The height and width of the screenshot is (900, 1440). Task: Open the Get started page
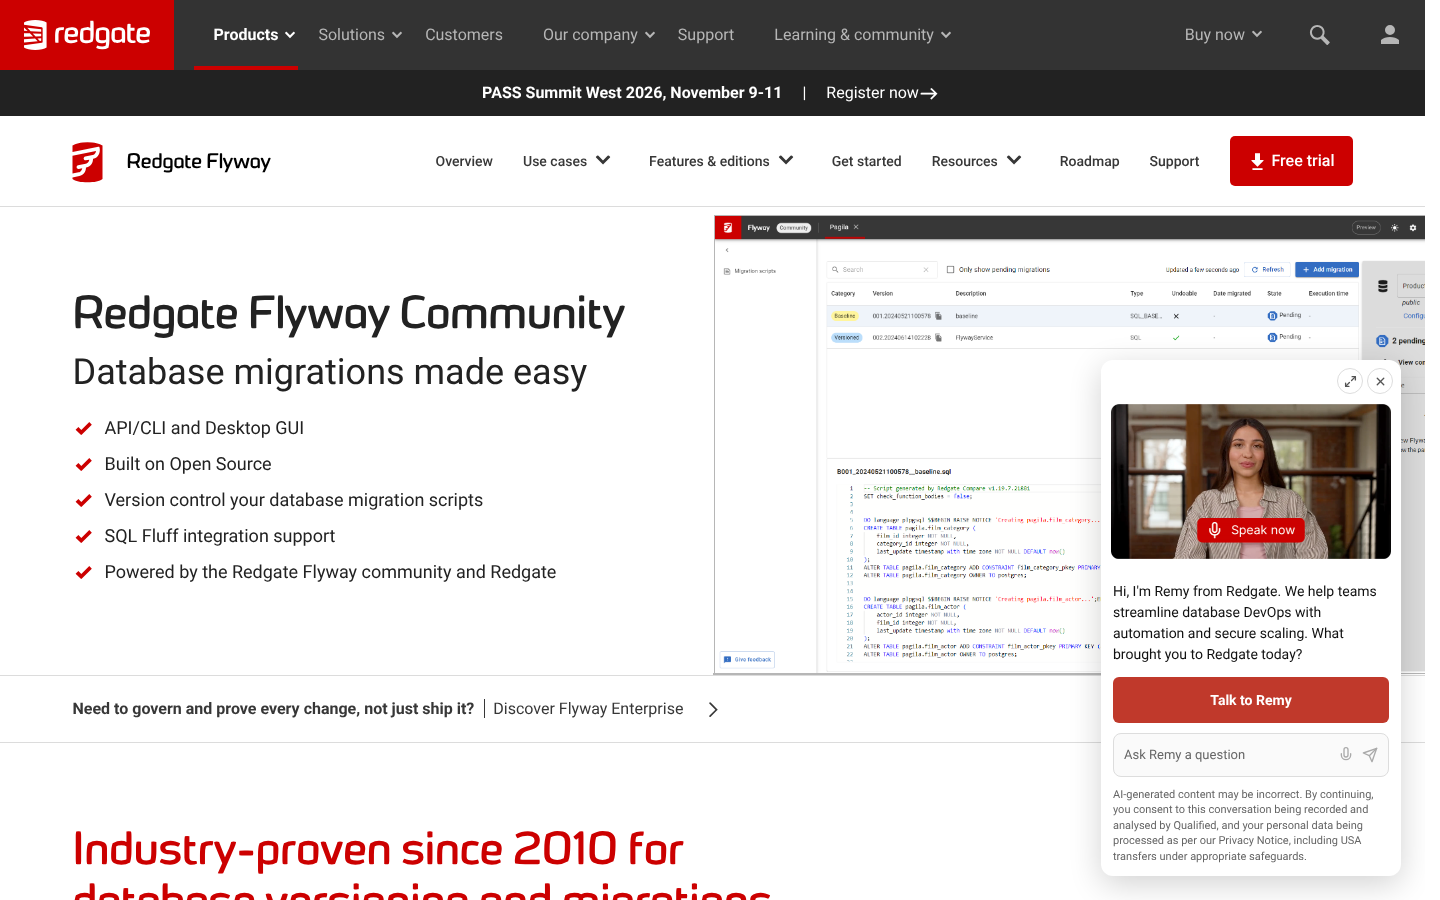(867, 161)
